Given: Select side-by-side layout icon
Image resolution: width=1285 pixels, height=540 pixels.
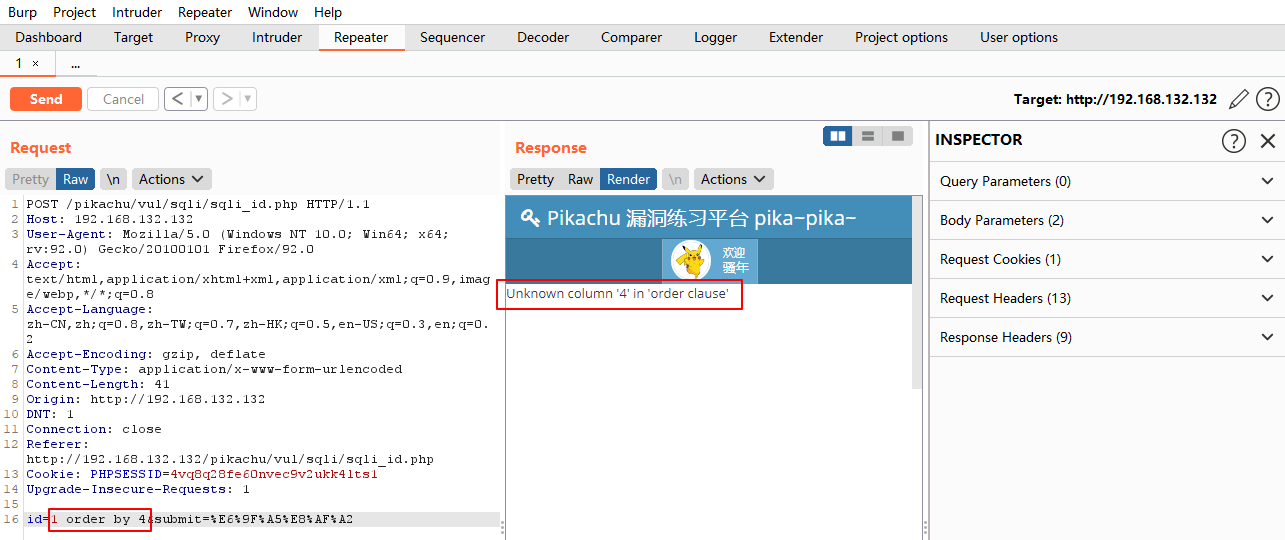Looking at the screenshot, I should [x=838, y=135].
